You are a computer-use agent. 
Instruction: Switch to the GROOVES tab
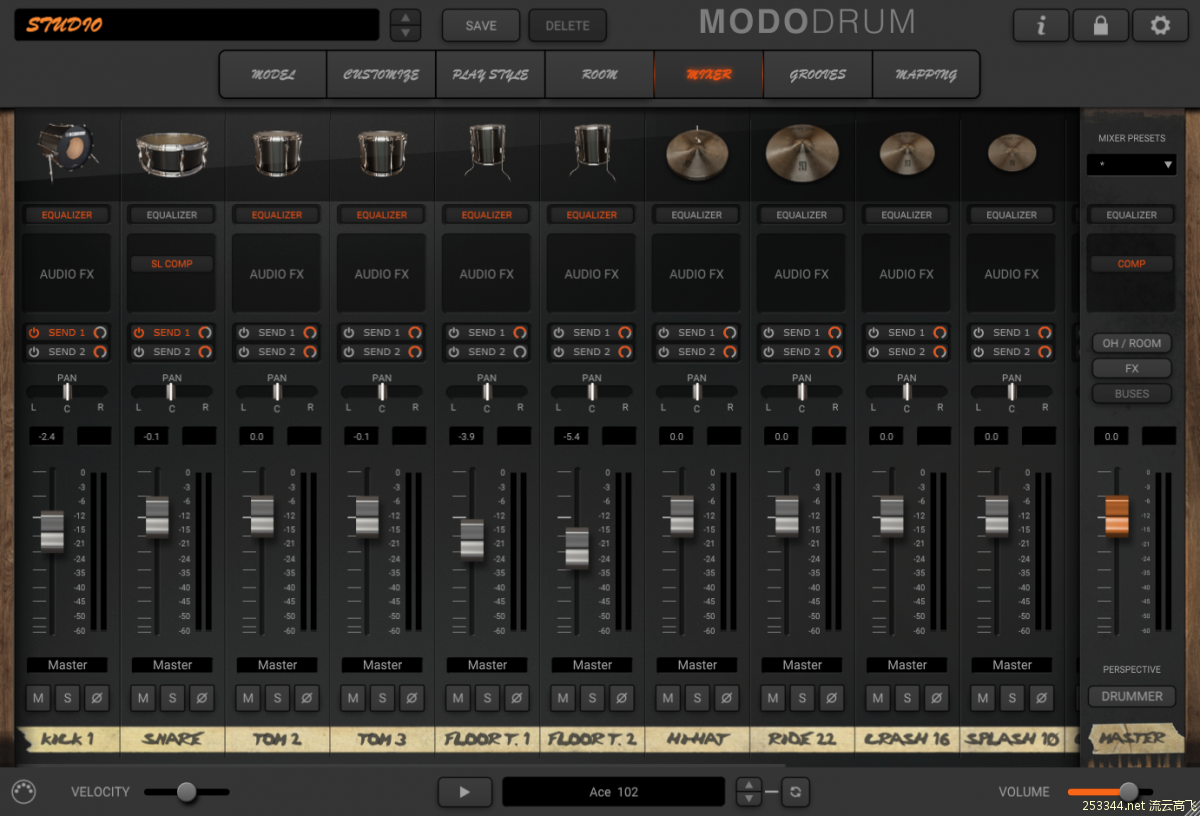point(817,74)
